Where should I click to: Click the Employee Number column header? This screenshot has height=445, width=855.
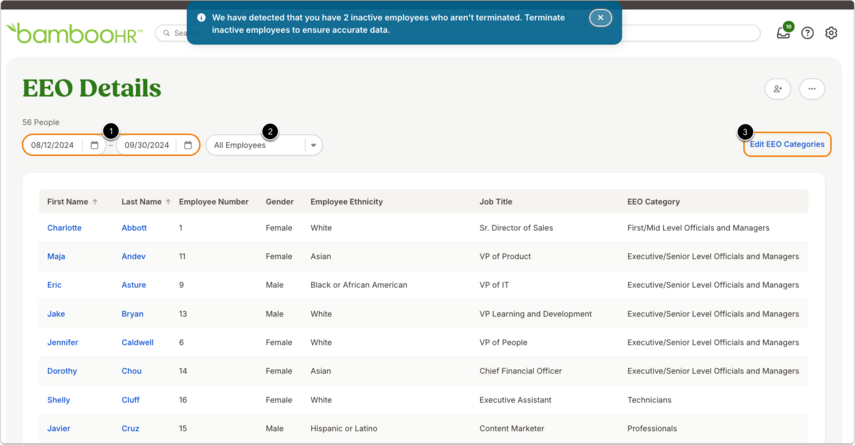click(x=214, y=202)
